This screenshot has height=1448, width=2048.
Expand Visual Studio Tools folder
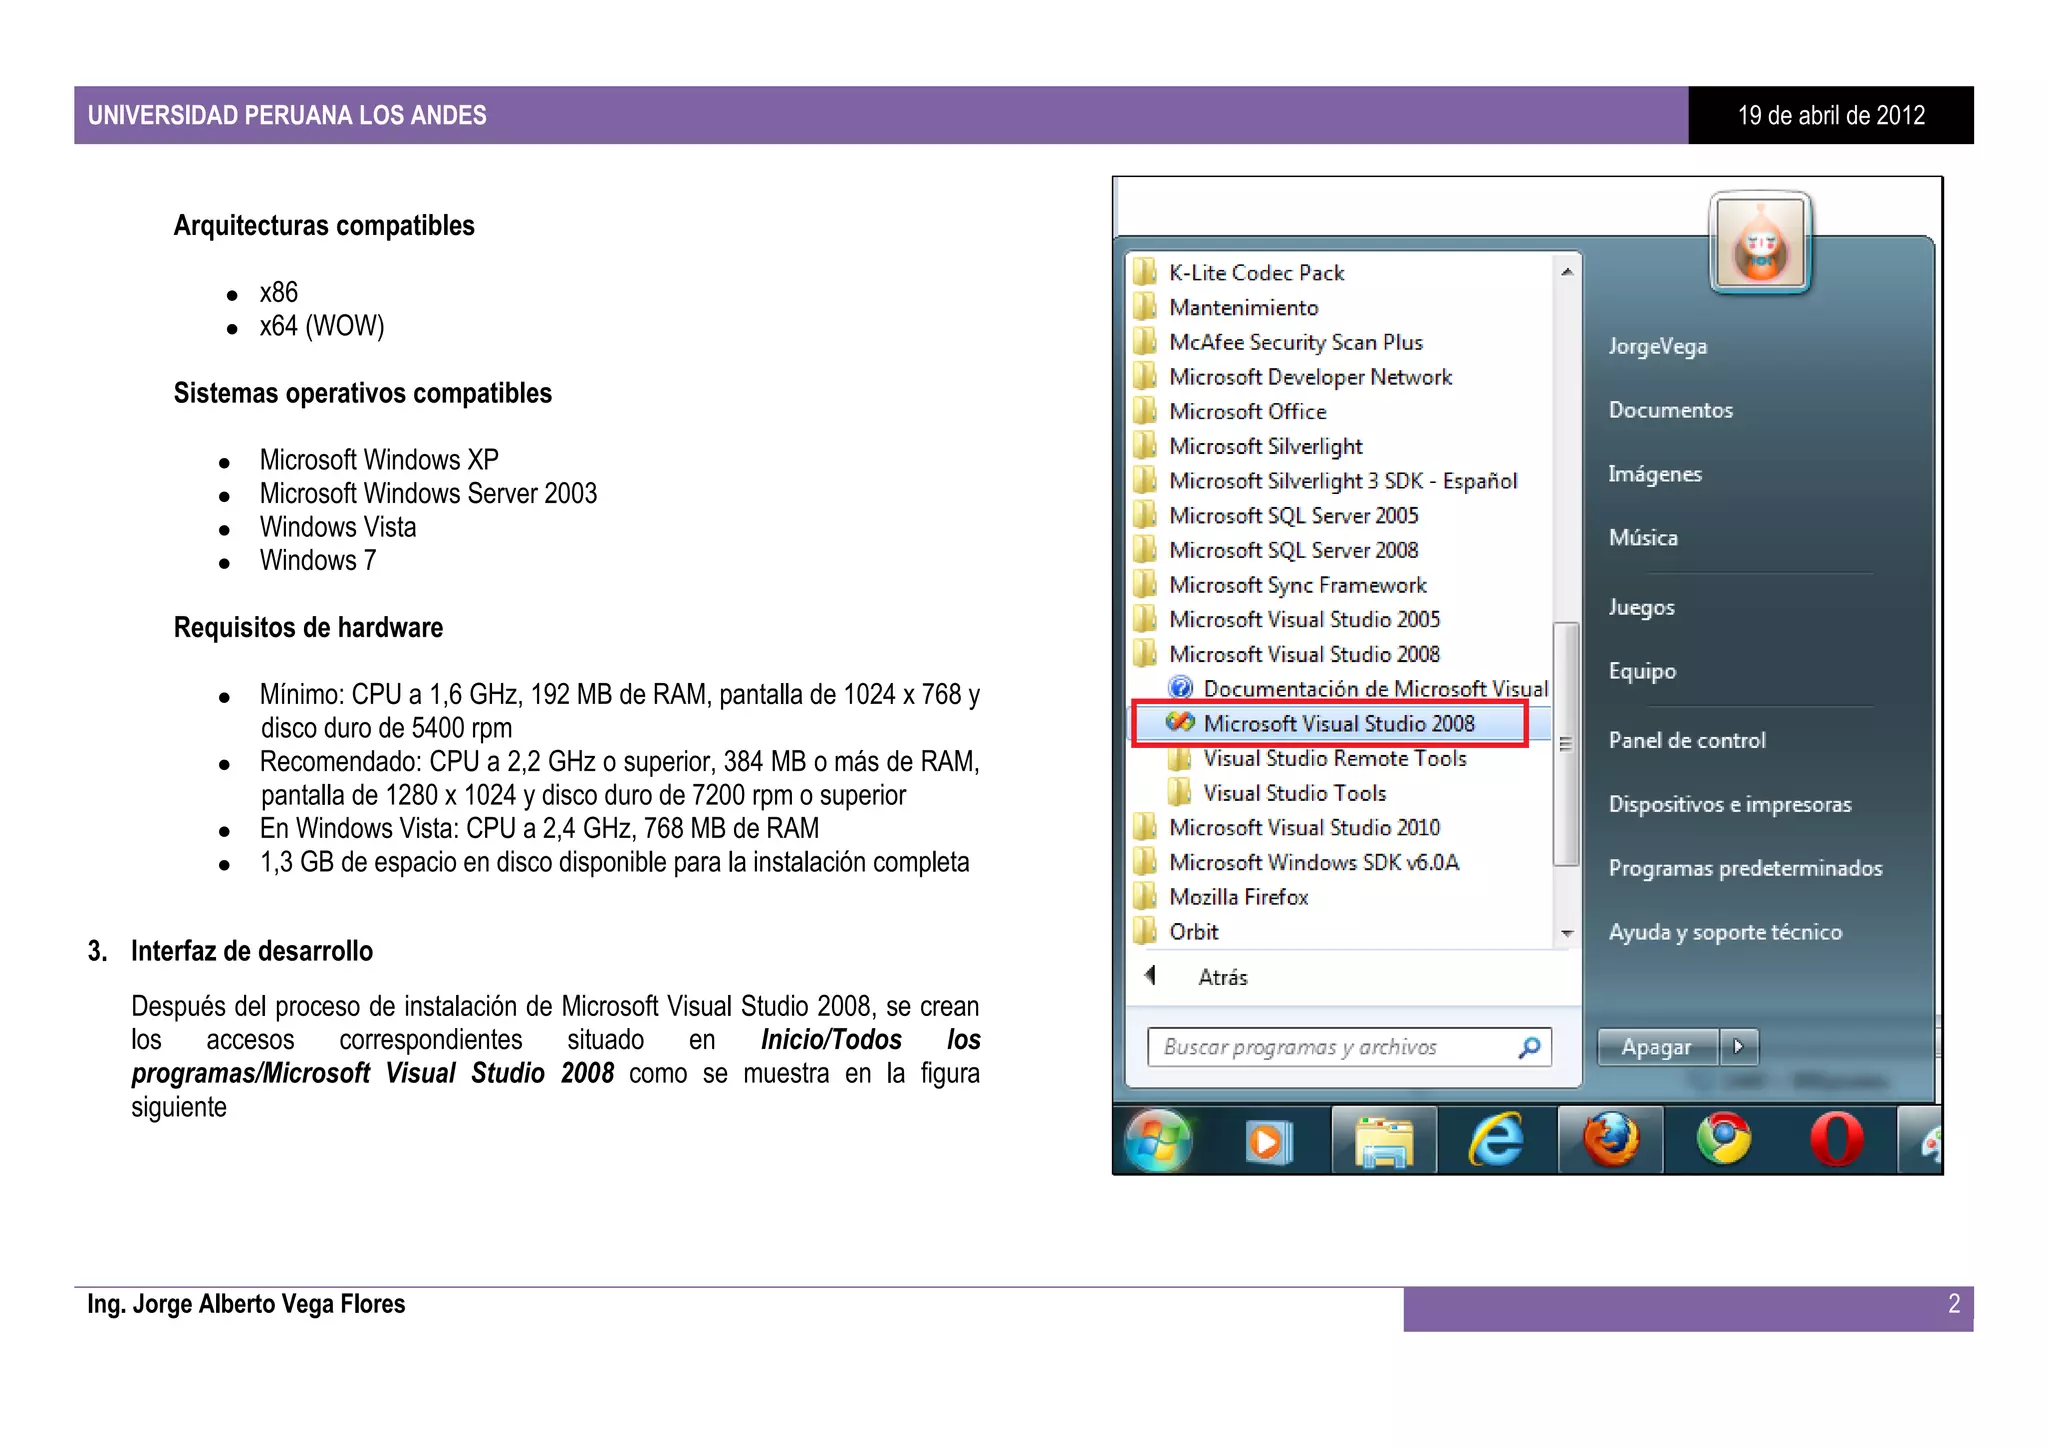click(1294, 793)
